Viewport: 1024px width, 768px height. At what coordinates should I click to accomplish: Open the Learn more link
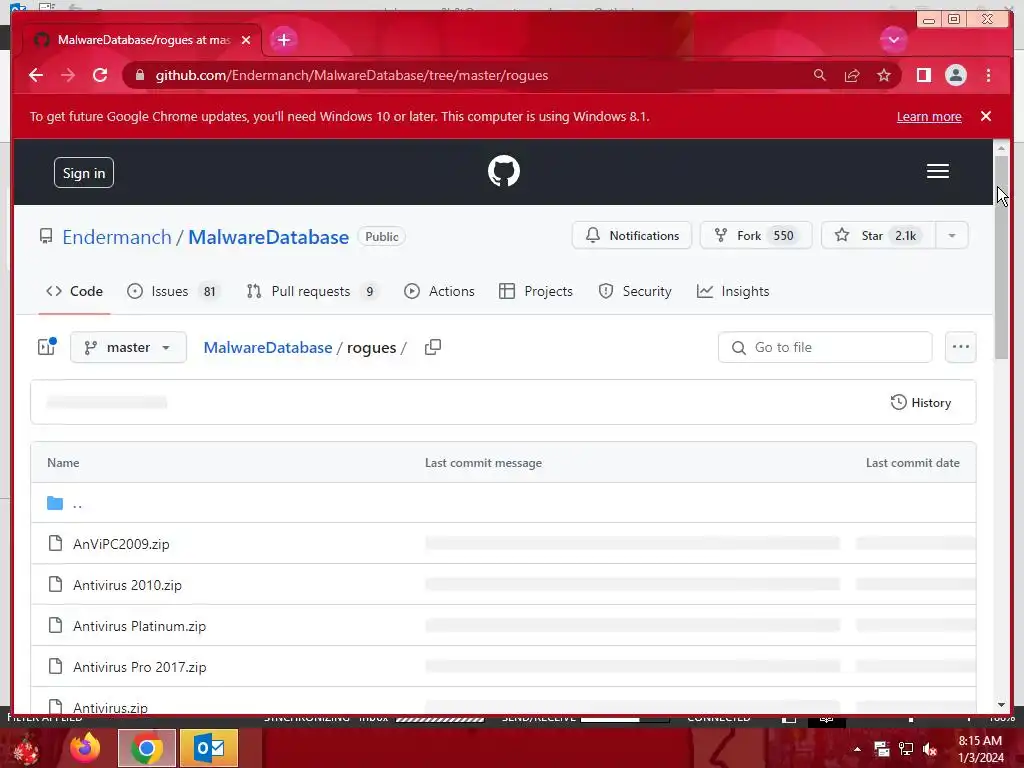pyautogui.click(x=929, y=116)
